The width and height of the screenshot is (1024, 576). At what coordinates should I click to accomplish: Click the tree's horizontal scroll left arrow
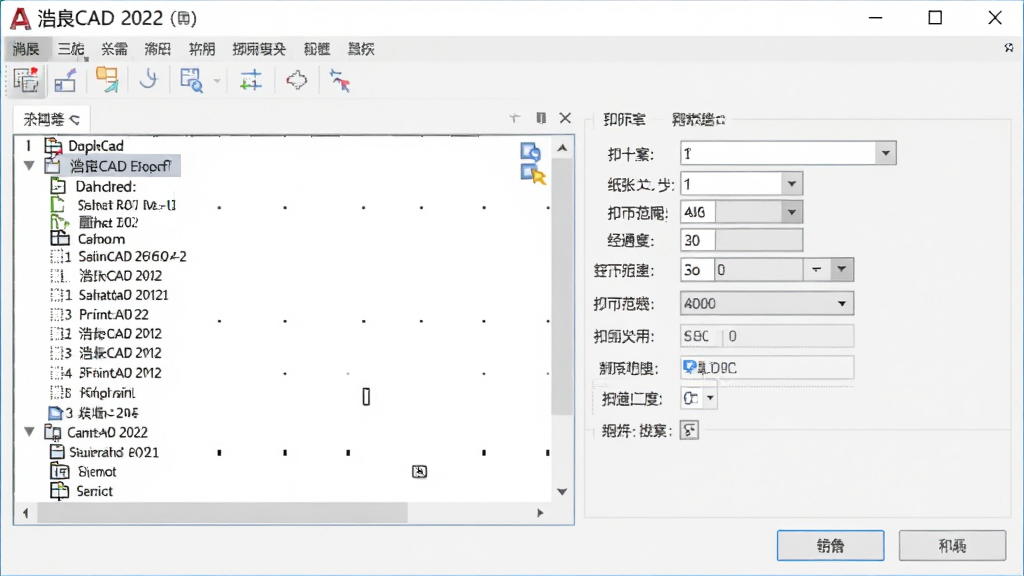point(26,513)
